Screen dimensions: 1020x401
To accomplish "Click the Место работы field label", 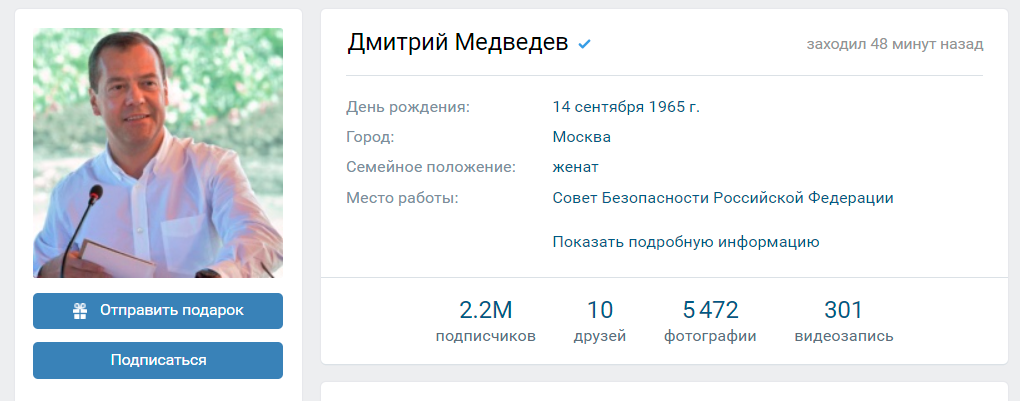I will [402, 198].
